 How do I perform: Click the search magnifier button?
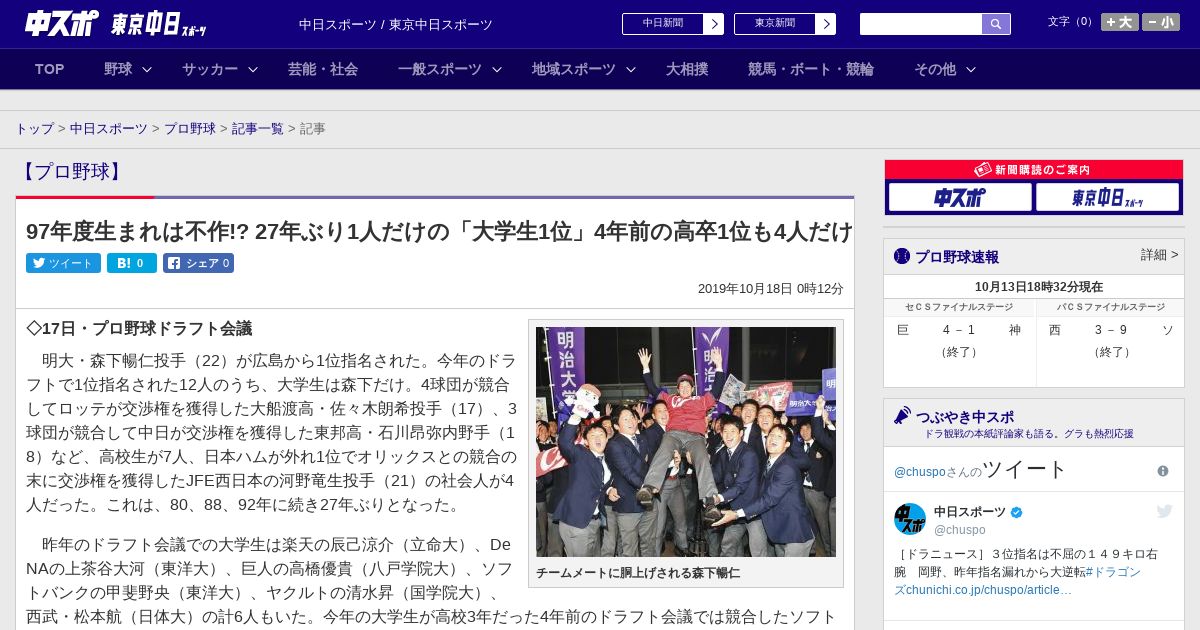[996, 24]
